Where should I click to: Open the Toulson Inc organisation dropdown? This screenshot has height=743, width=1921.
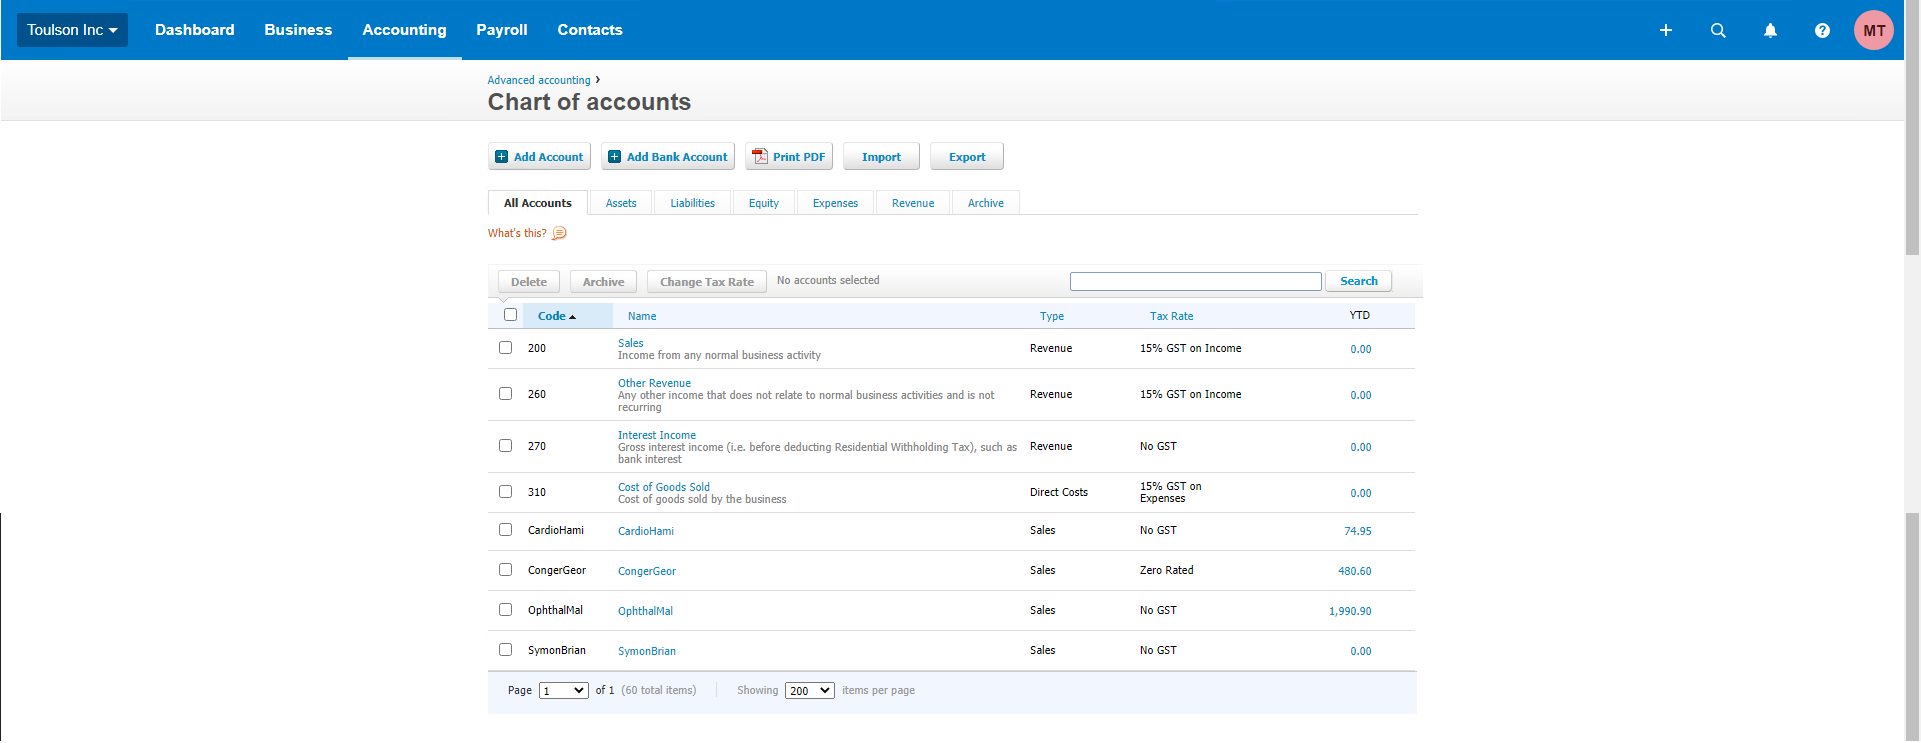72,30
